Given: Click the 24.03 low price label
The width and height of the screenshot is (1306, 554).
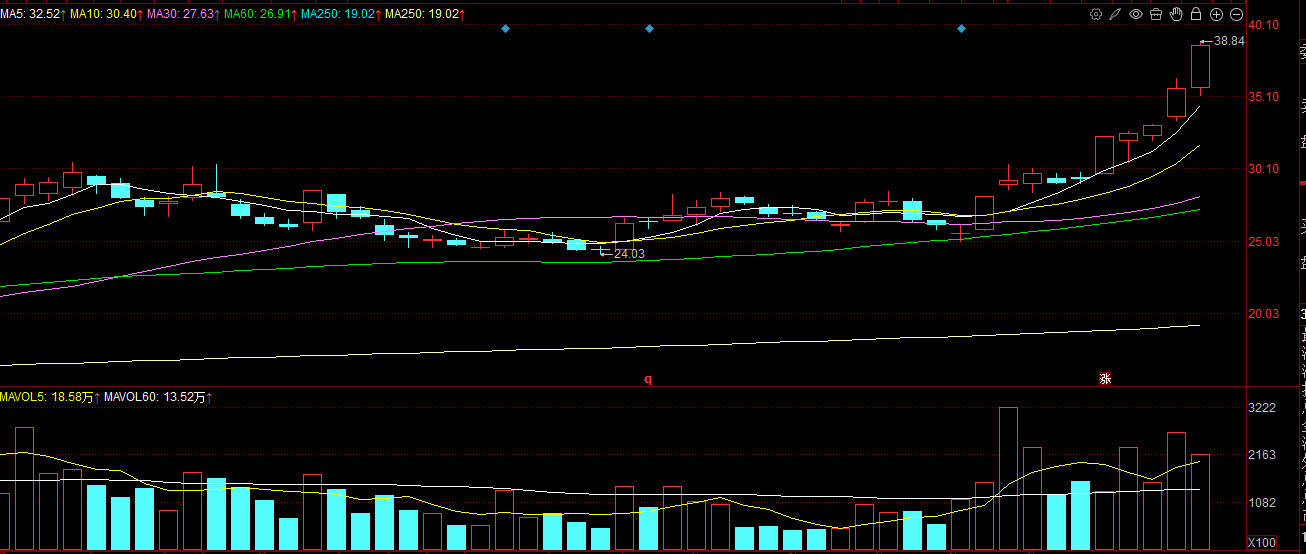Looking at the screenshot, I should (629, 254).
